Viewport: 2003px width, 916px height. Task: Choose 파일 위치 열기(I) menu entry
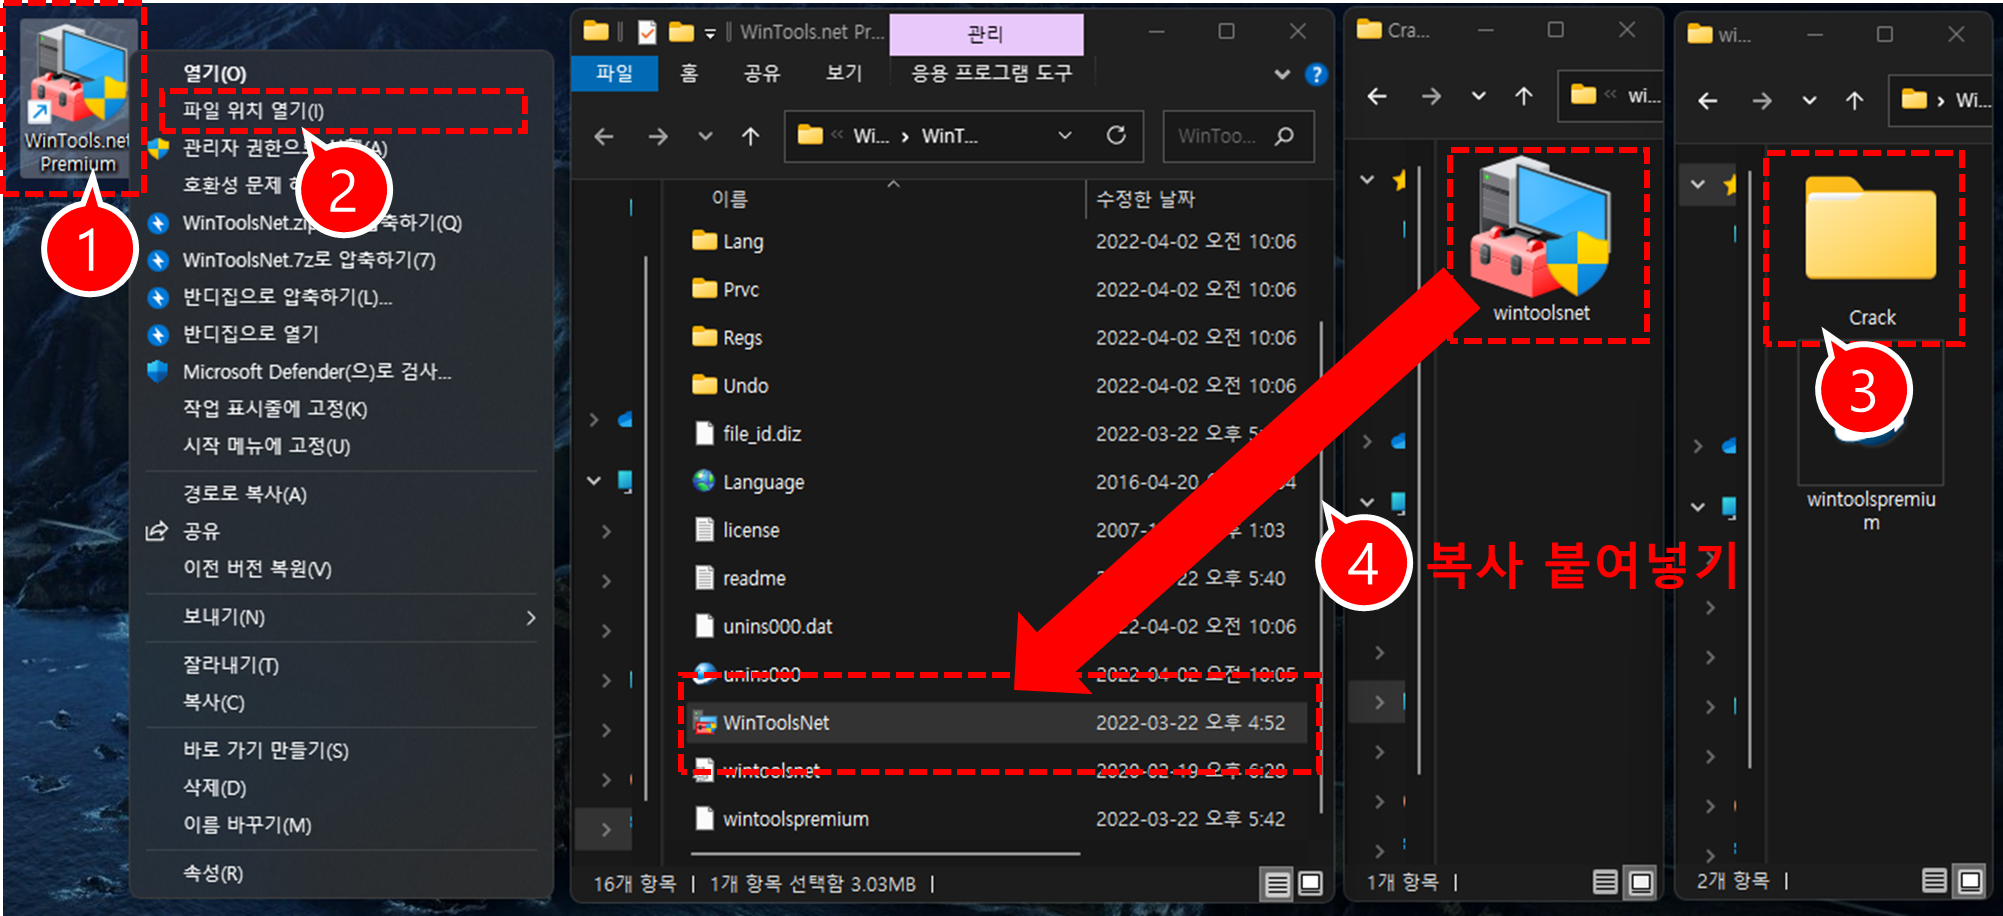254,110
